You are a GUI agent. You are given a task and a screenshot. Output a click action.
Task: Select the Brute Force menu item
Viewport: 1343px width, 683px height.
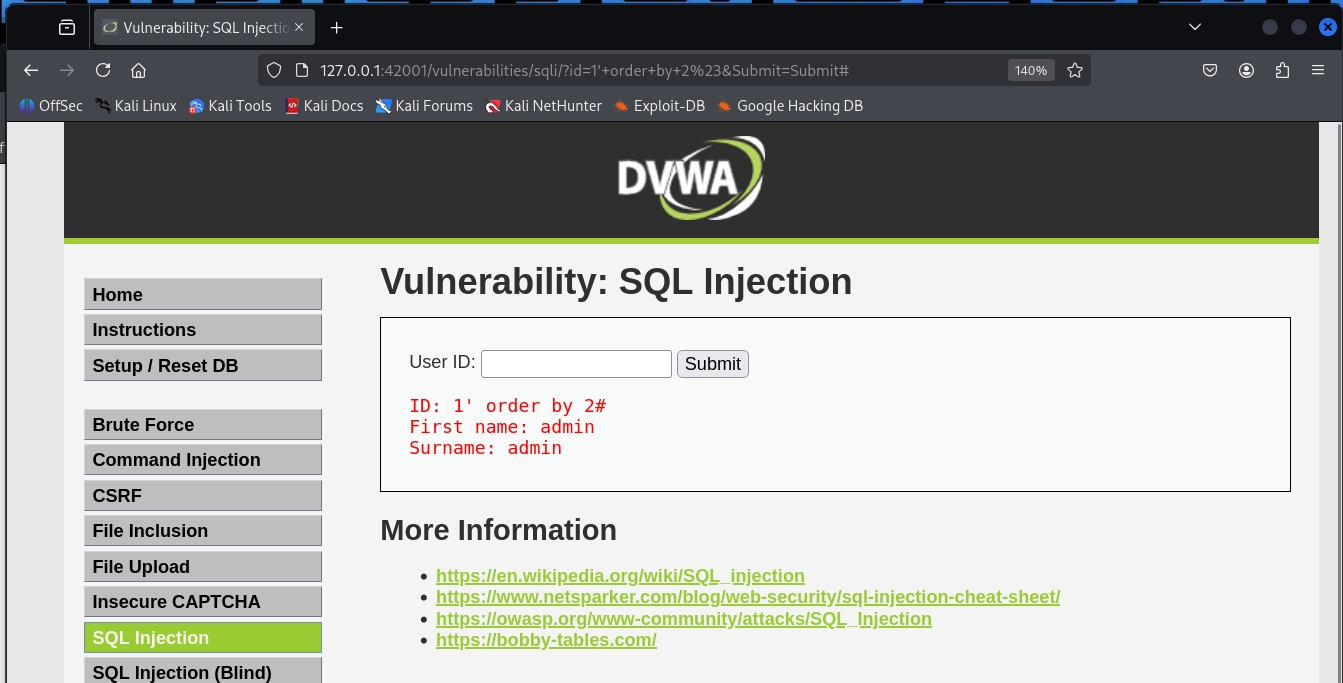tap(203, 424)
